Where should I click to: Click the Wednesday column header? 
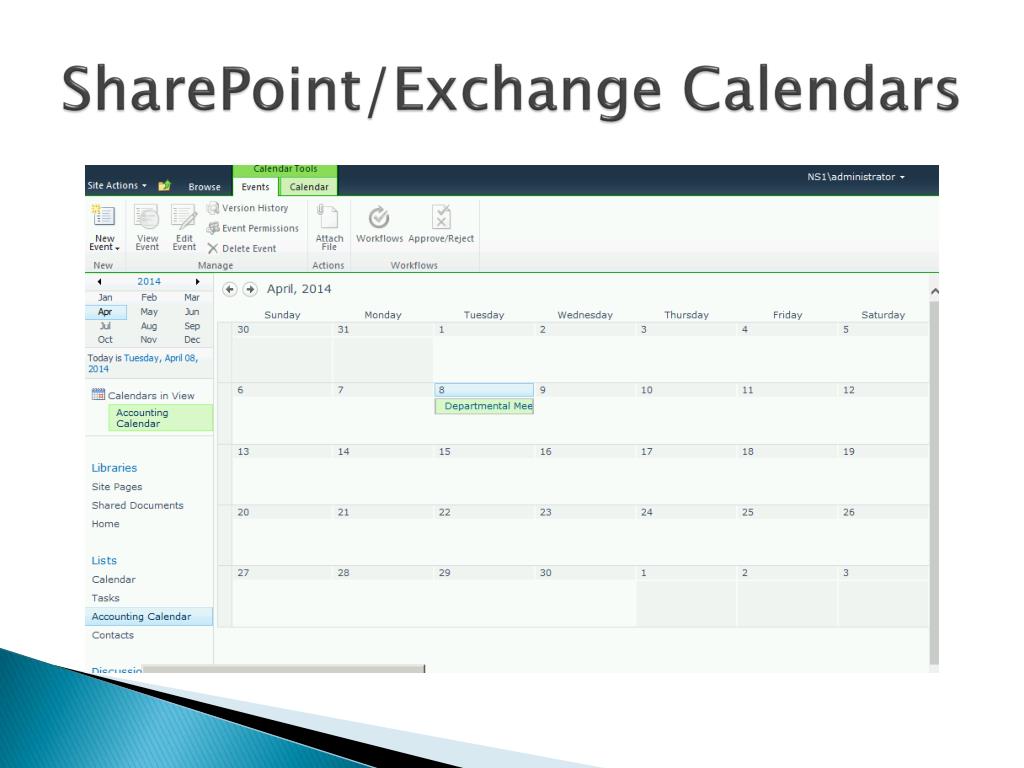click(585, 315)
